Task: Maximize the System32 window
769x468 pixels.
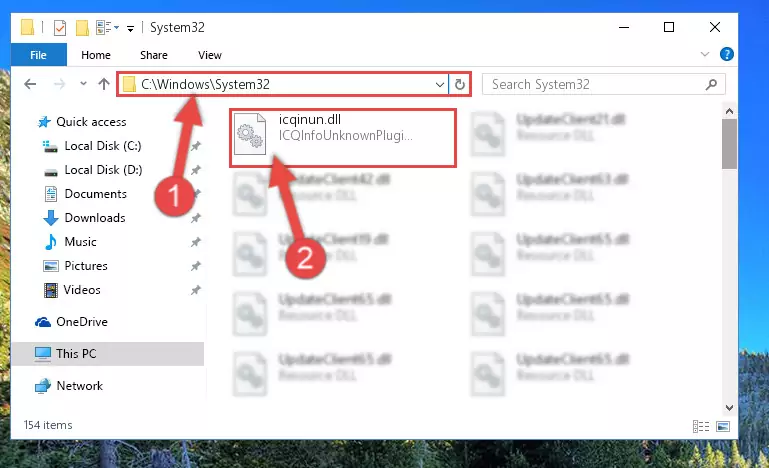Action: [669, 27]
